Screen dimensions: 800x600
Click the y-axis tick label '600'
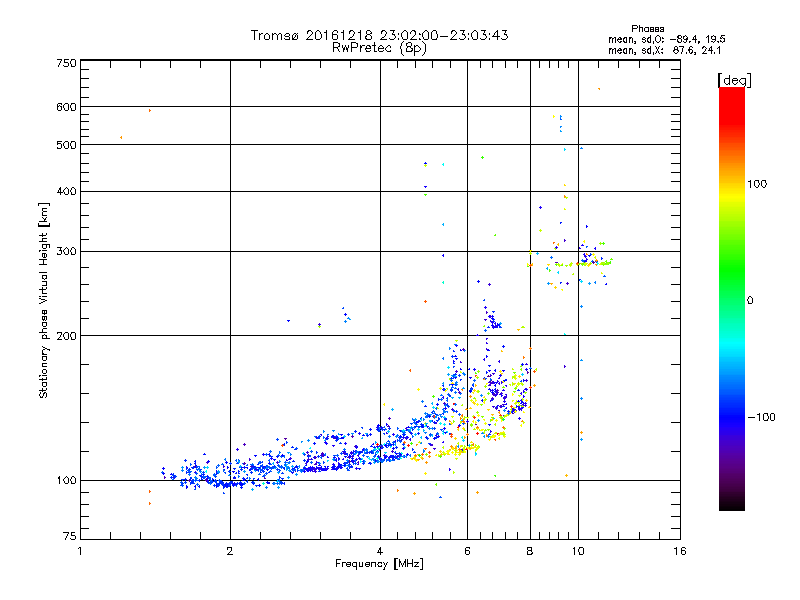point(66,107)
